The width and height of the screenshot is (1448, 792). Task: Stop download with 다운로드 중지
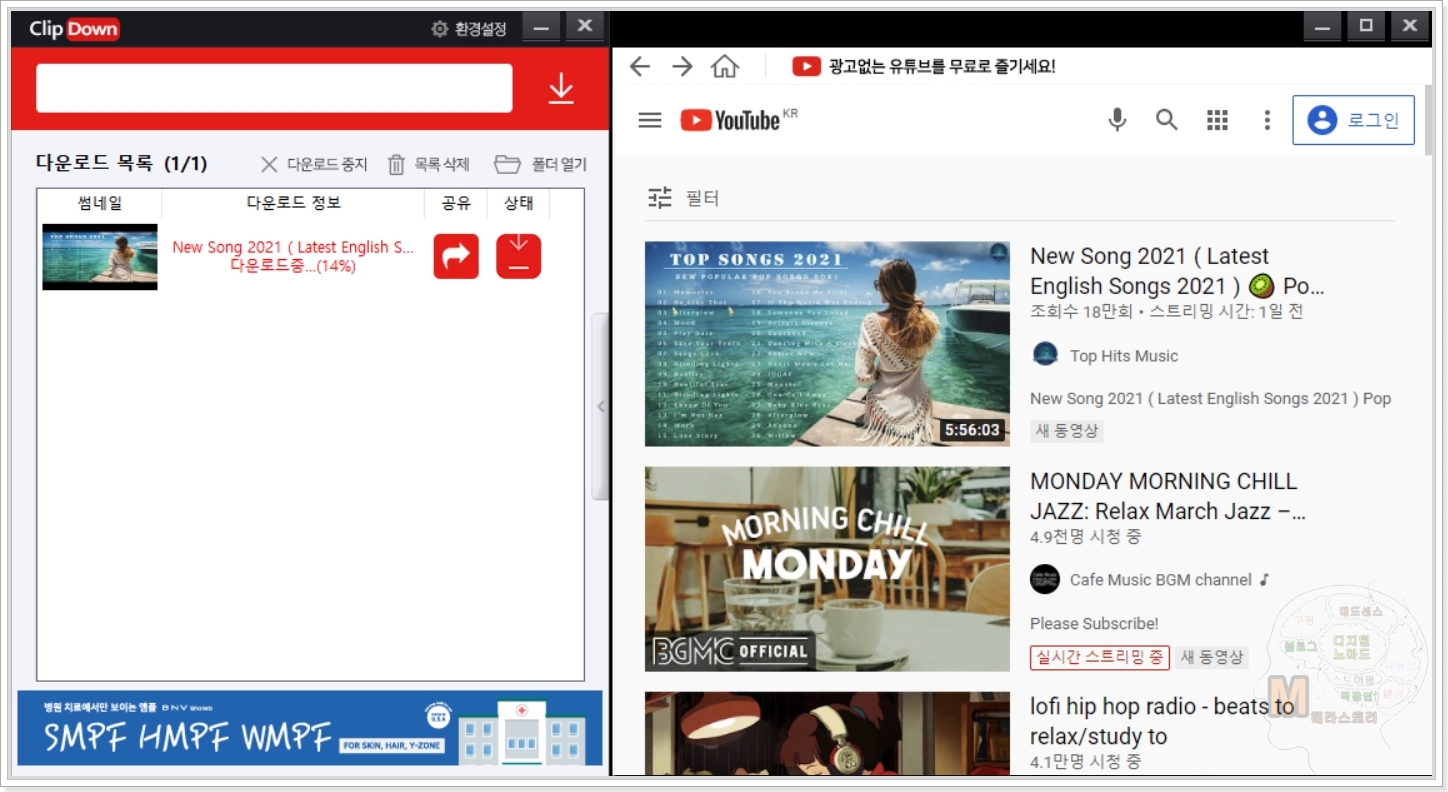tap(313, 164)
